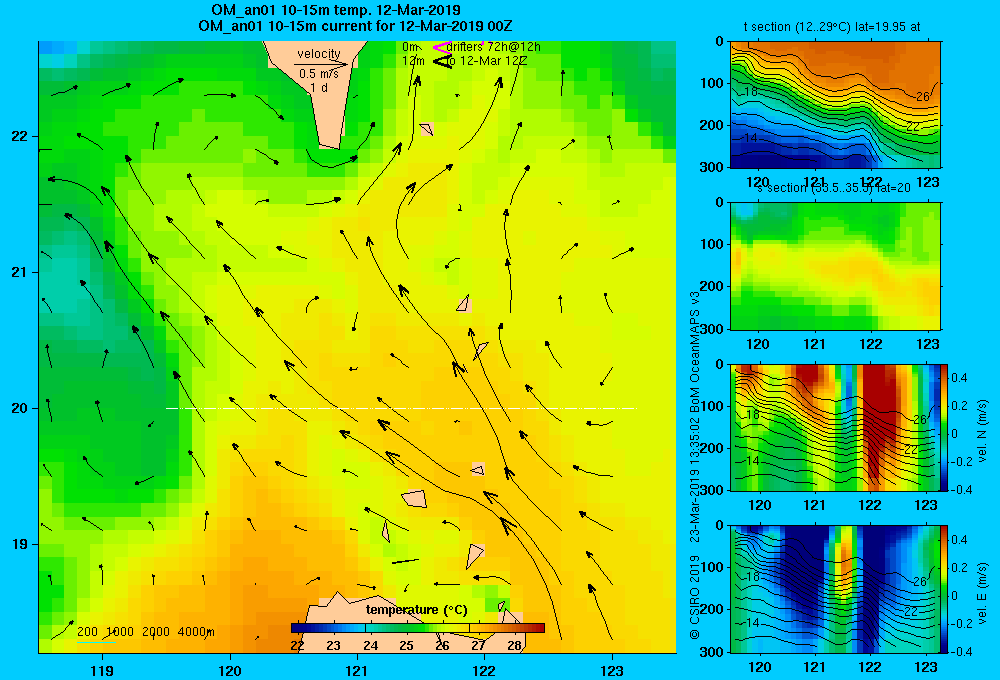This screenshot has height=680, width=1000.
Task: Click the 'vel. N (m/s)' axis label
Action: coord(982,430)
